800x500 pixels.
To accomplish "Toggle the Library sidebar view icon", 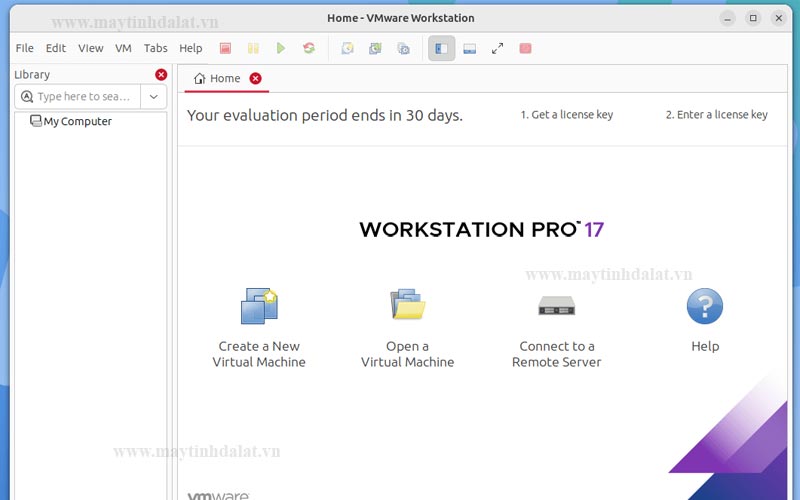I will [441, 48].
